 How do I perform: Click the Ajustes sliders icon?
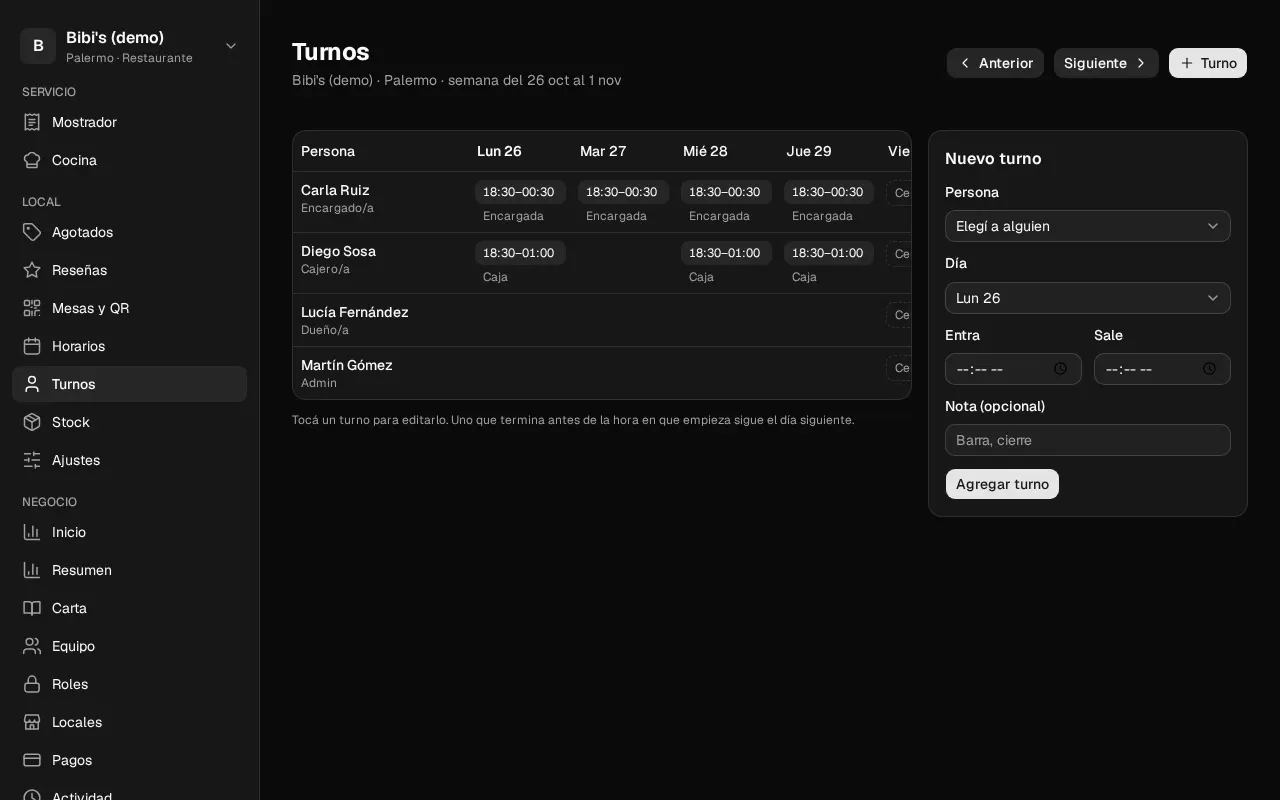tap(32, 460)
